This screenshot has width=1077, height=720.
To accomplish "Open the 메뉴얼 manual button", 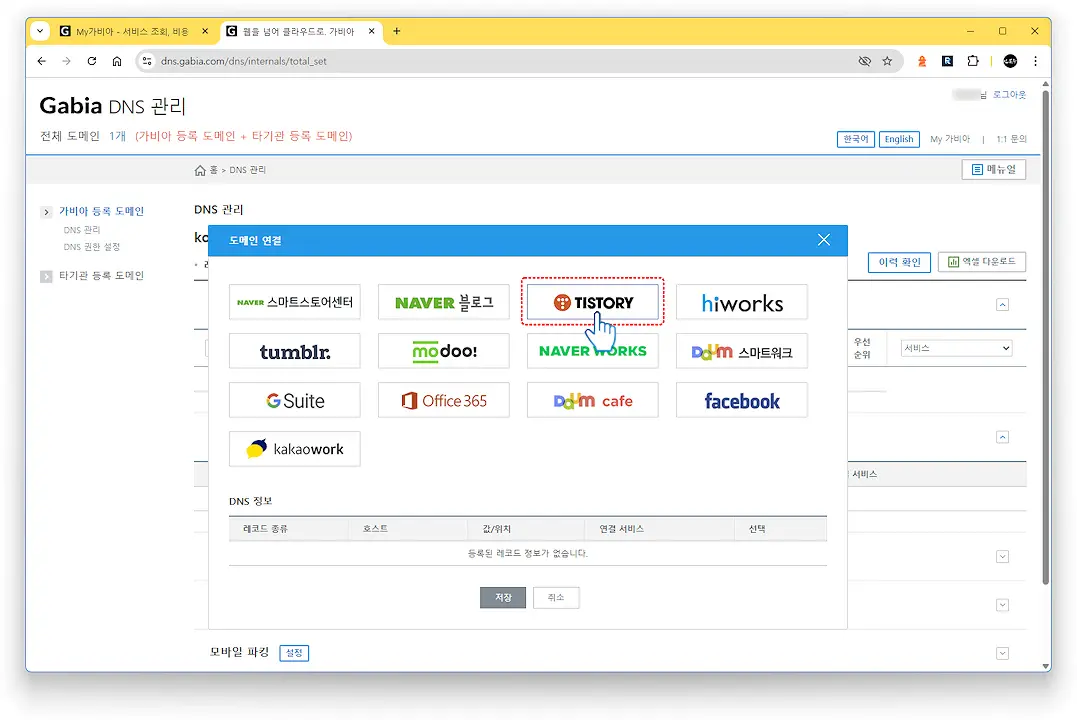I will [993, 170].
